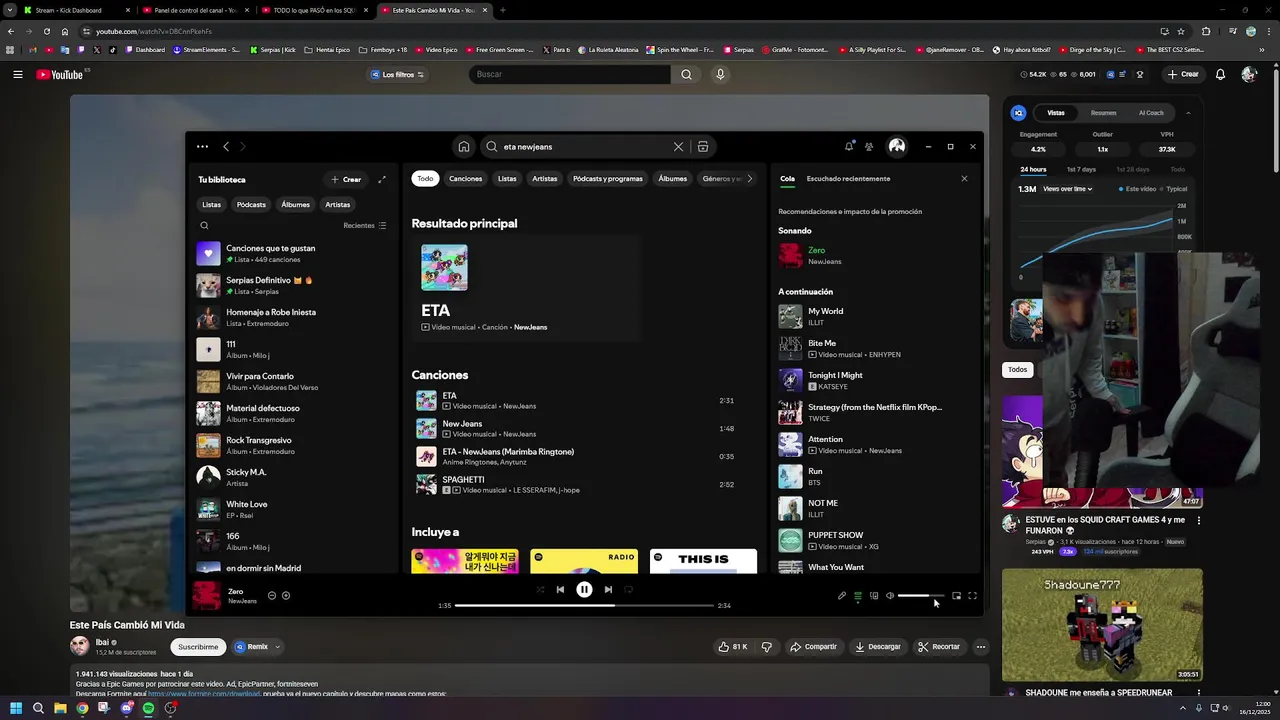This screenshot has height=720, width=1280.
Task: Toggle the Spotify queue button
Action: click(858, 596)
